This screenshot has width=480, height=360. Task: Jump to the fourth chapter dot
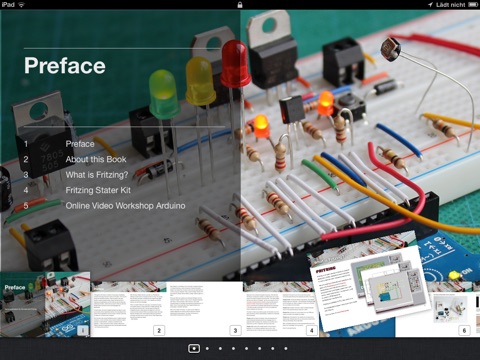click(233, 348)
